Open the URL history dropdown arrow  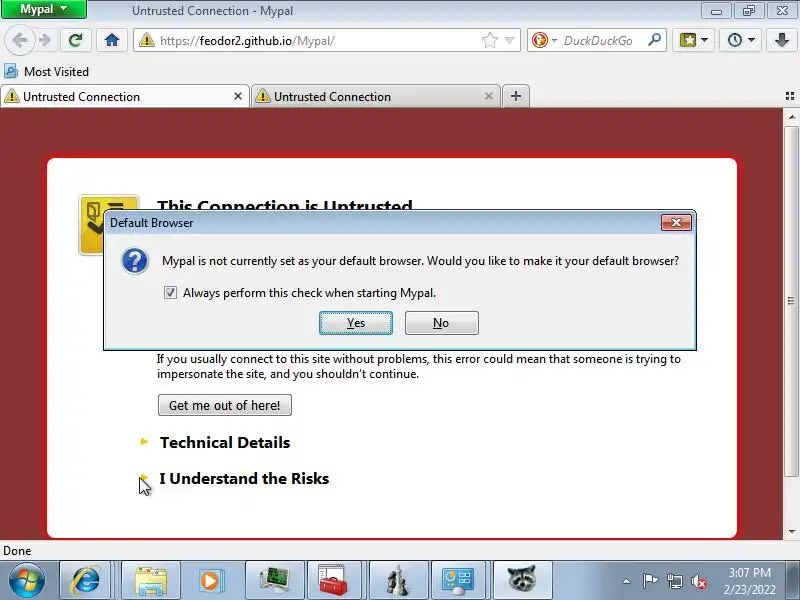509,40
